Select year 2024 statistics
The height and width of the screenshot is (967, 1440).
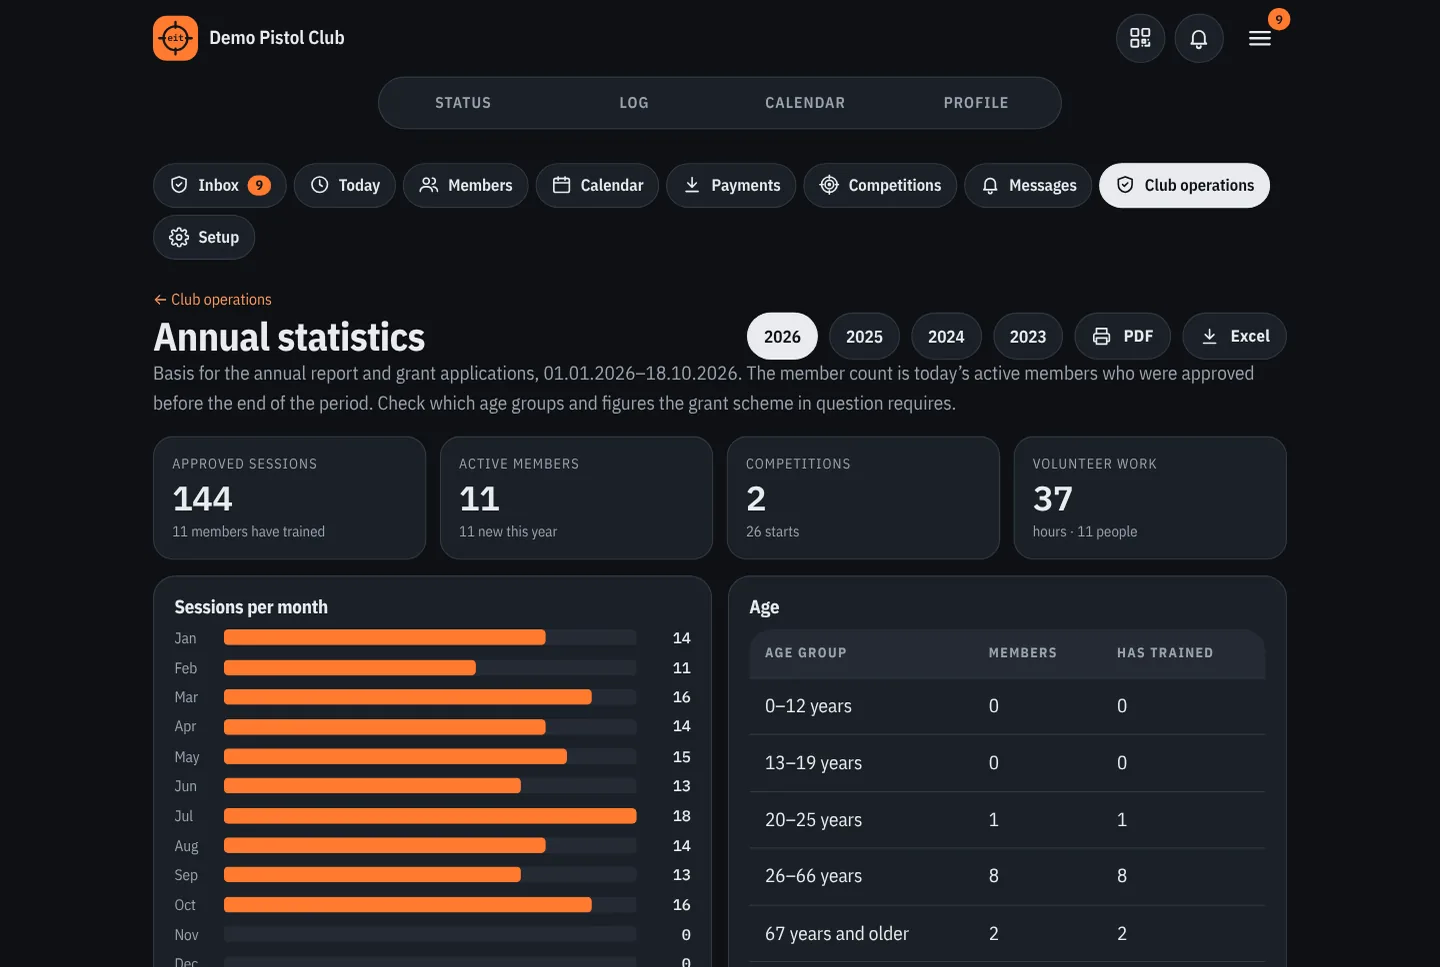[x=946, y=336]
